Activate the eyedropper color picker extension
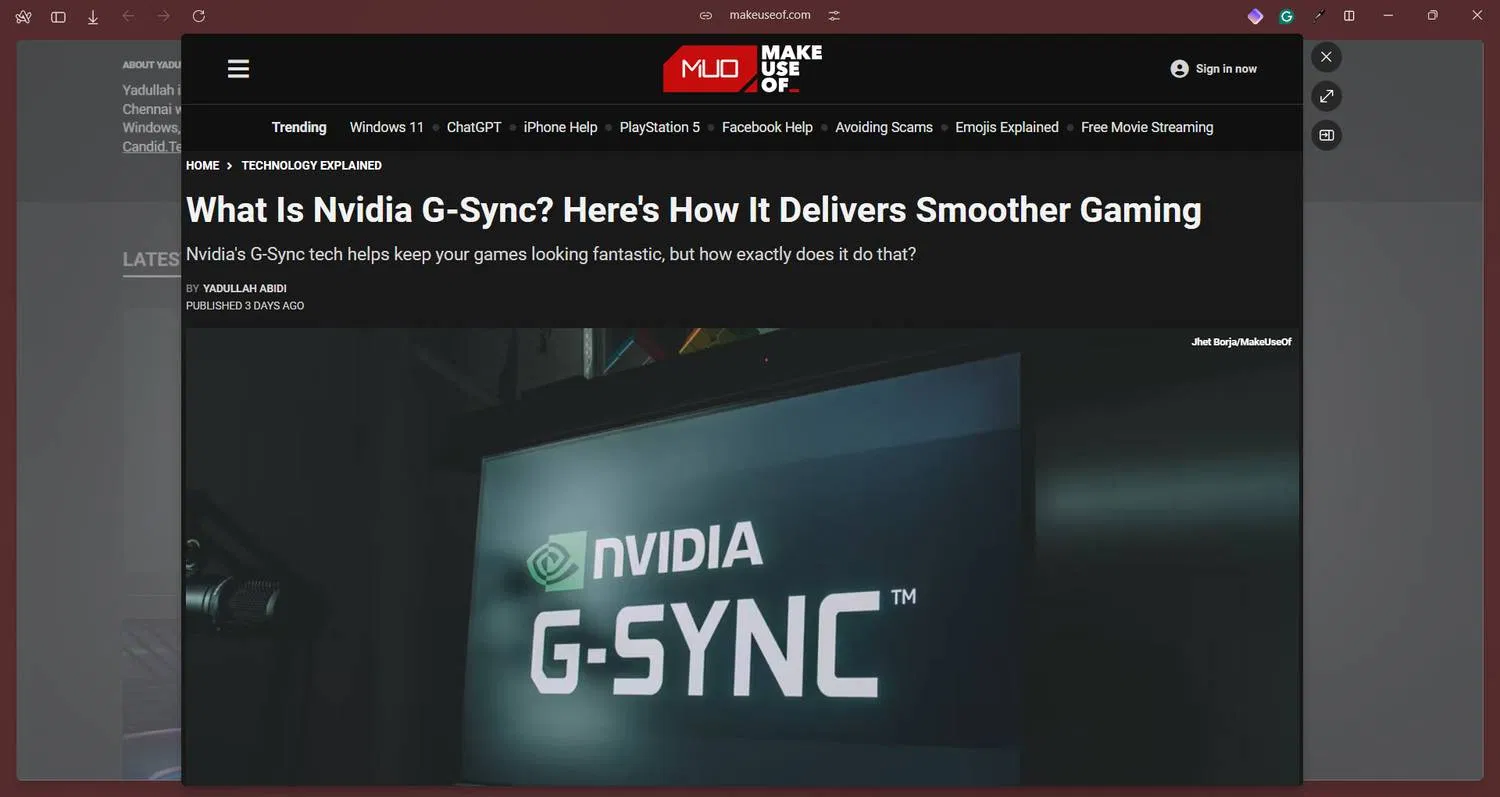Image resolution: width=1500 pixels, height=797 pixels. (1318, 16)
